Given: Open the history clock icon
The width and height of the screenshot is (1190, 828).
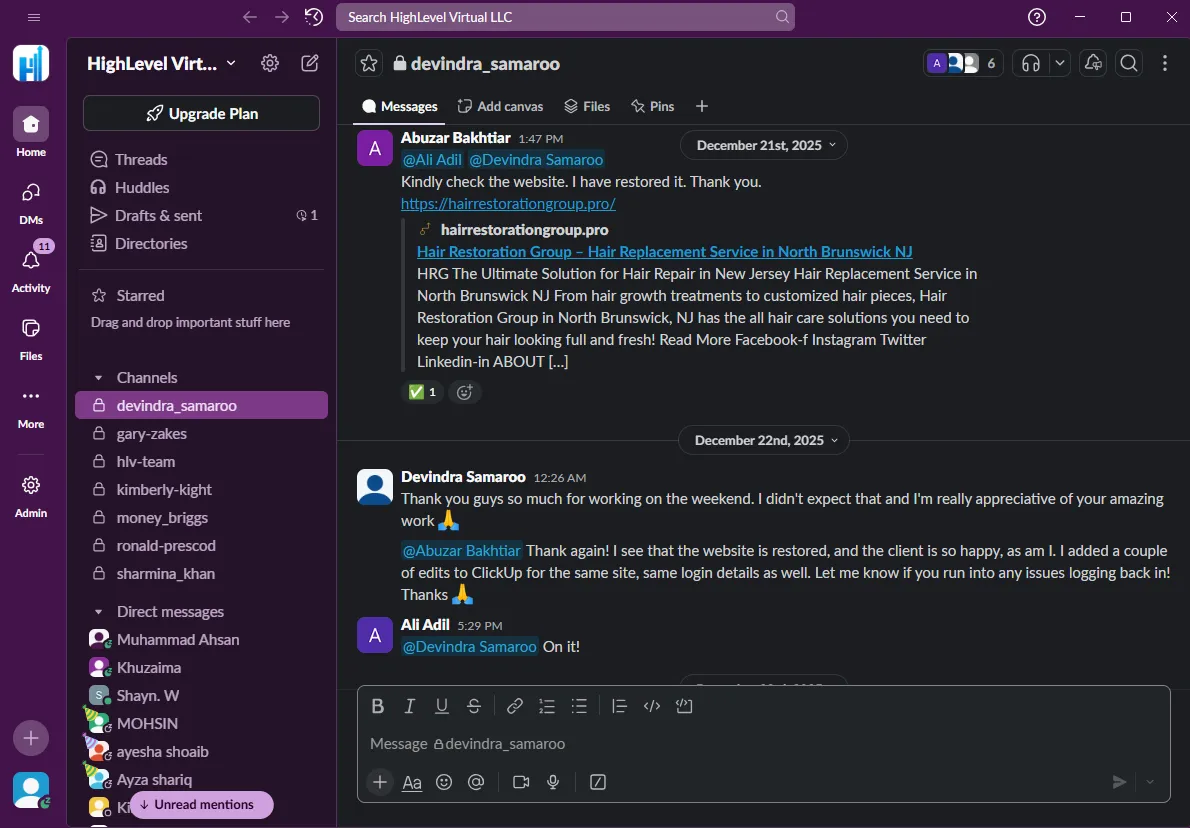Looking at the screenshot, I should coord(313,17).
